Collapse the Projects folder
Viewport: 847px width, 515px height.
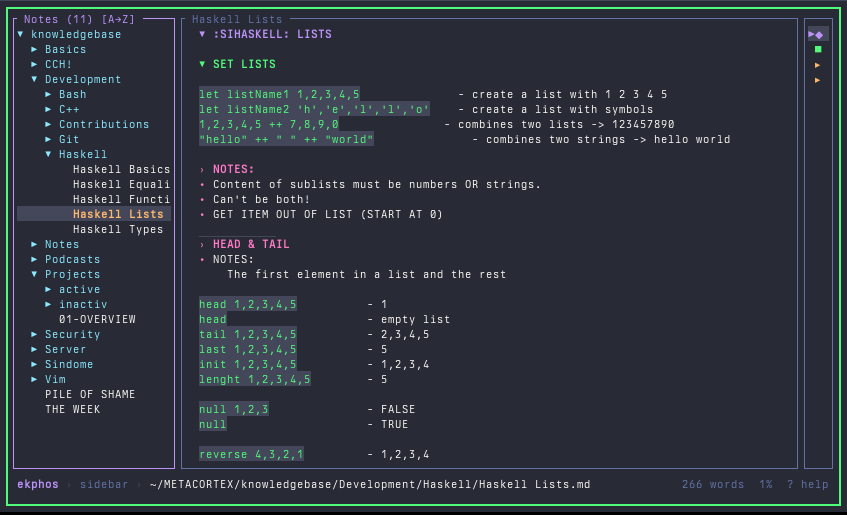pyautogui.click(x=34, y=274)
